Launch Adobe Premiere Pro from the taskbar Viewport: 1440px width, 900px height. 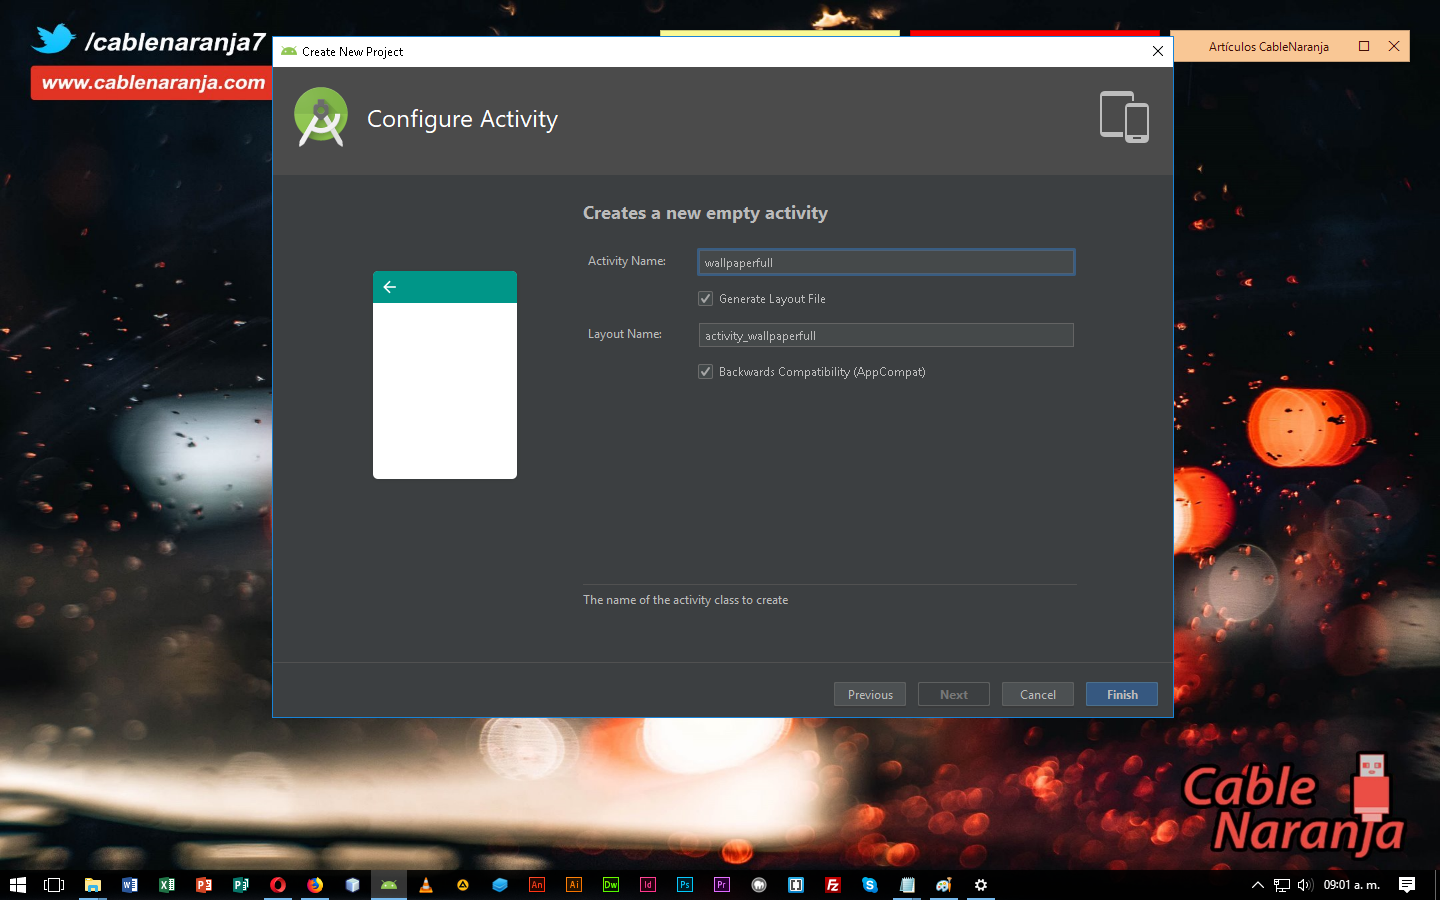722,885
